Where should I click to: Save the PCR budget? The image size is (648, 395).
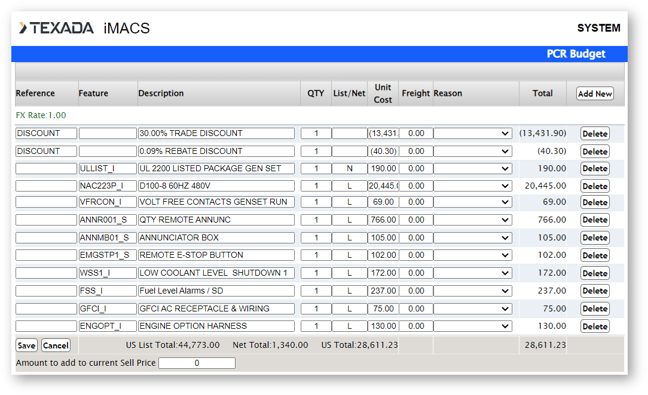point(26,345)
